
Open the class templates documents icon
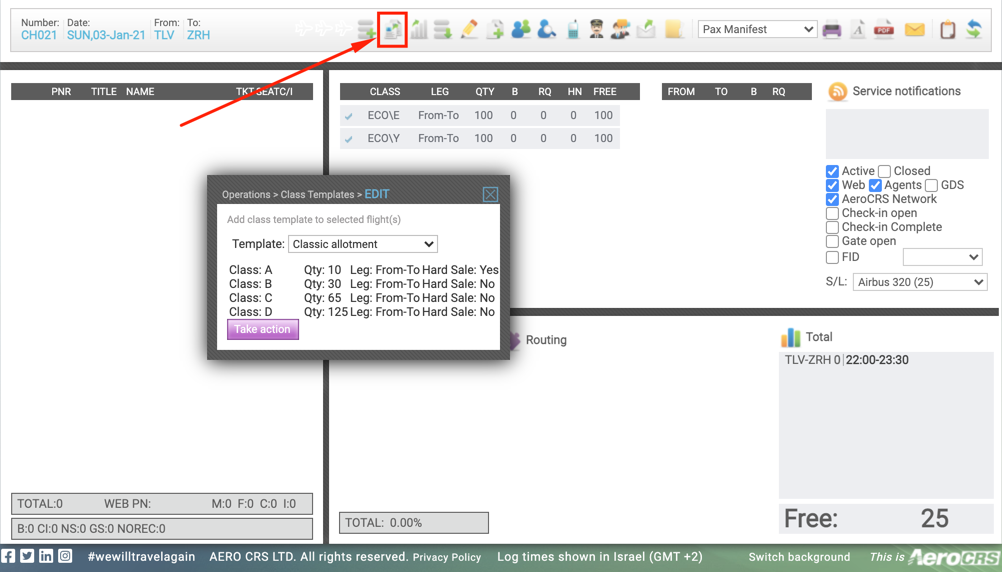393,29
